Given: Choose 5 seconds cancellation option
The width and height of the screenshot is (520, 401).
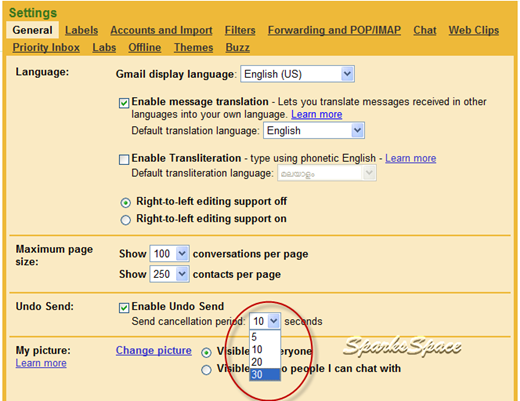Looking at the screenshot, I should point(265,337).
